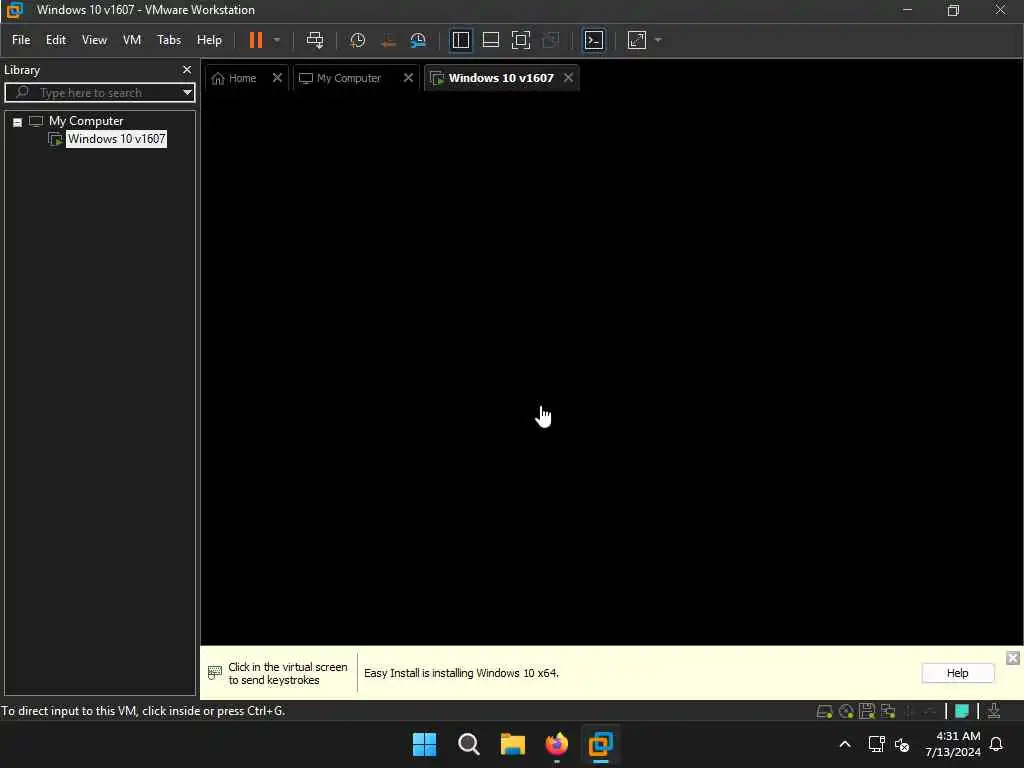
Task: Click the hard disk device status icon
Action: pyautogui.click(x=824, y=711)
